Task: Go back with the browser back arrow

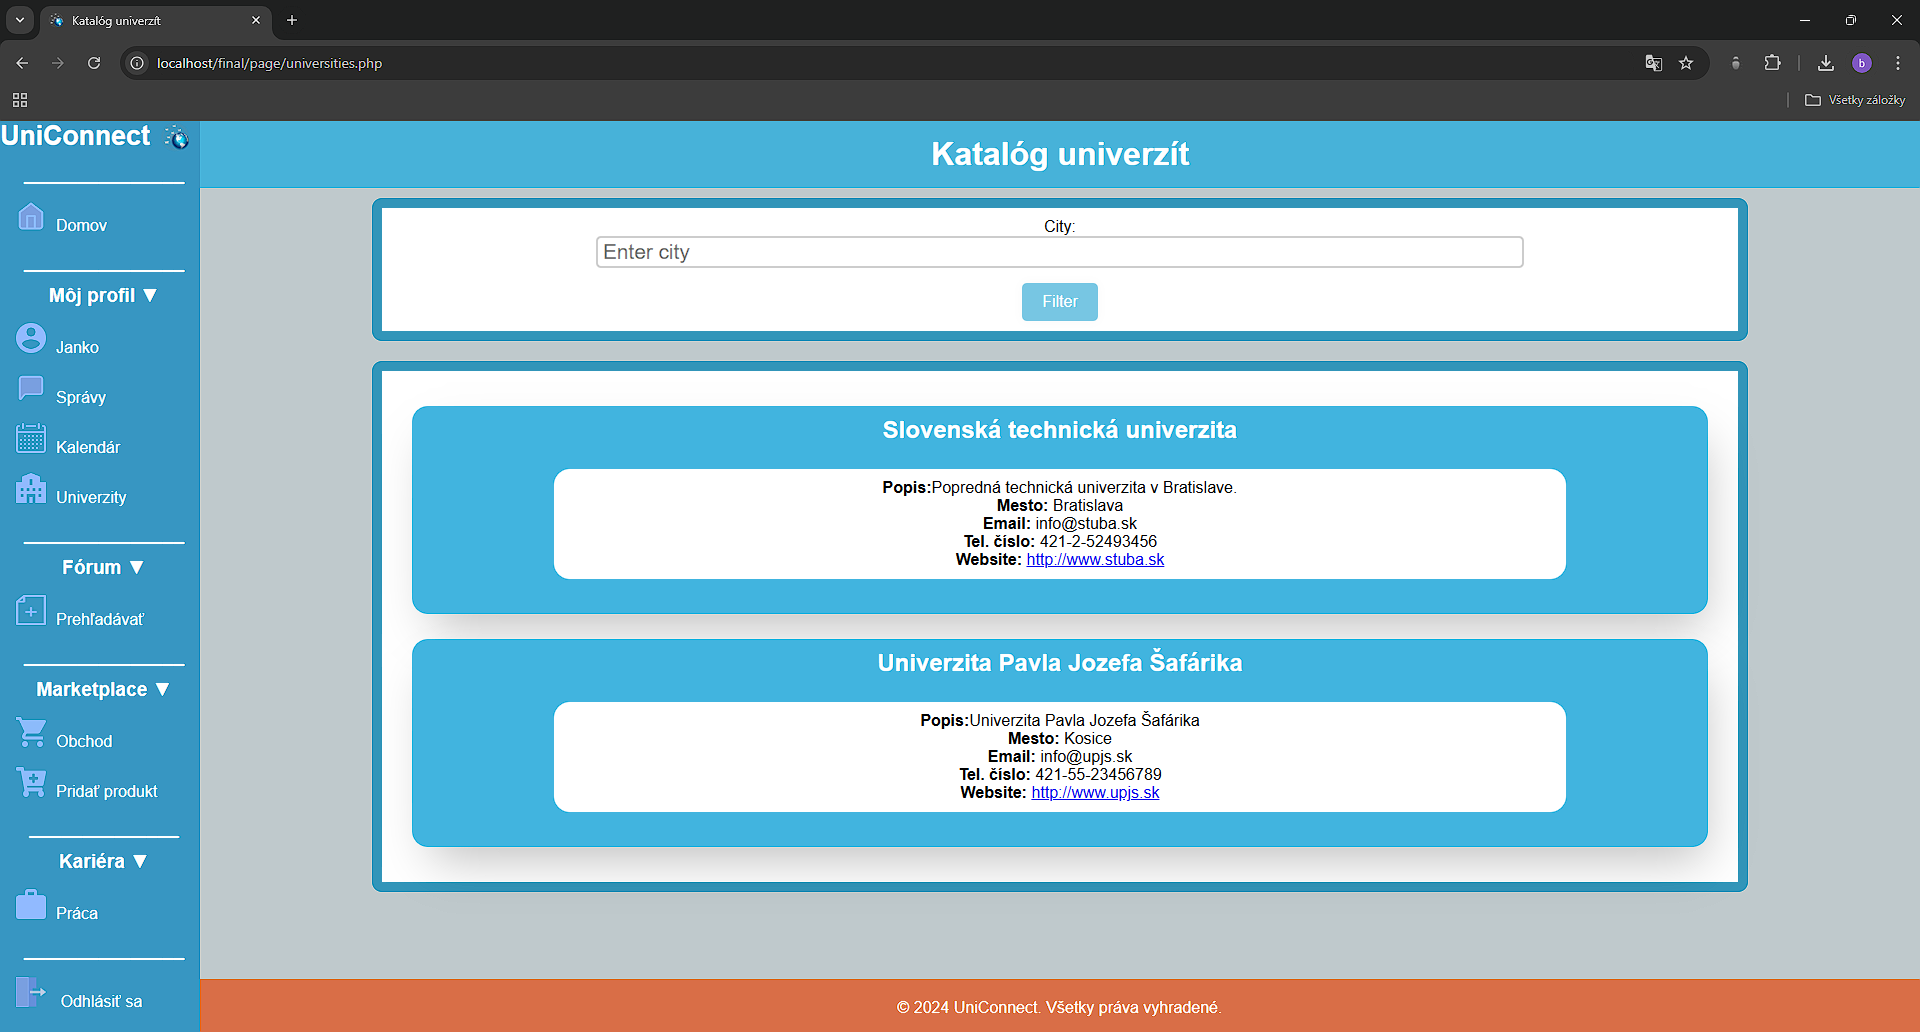Action: click(22, 63)
